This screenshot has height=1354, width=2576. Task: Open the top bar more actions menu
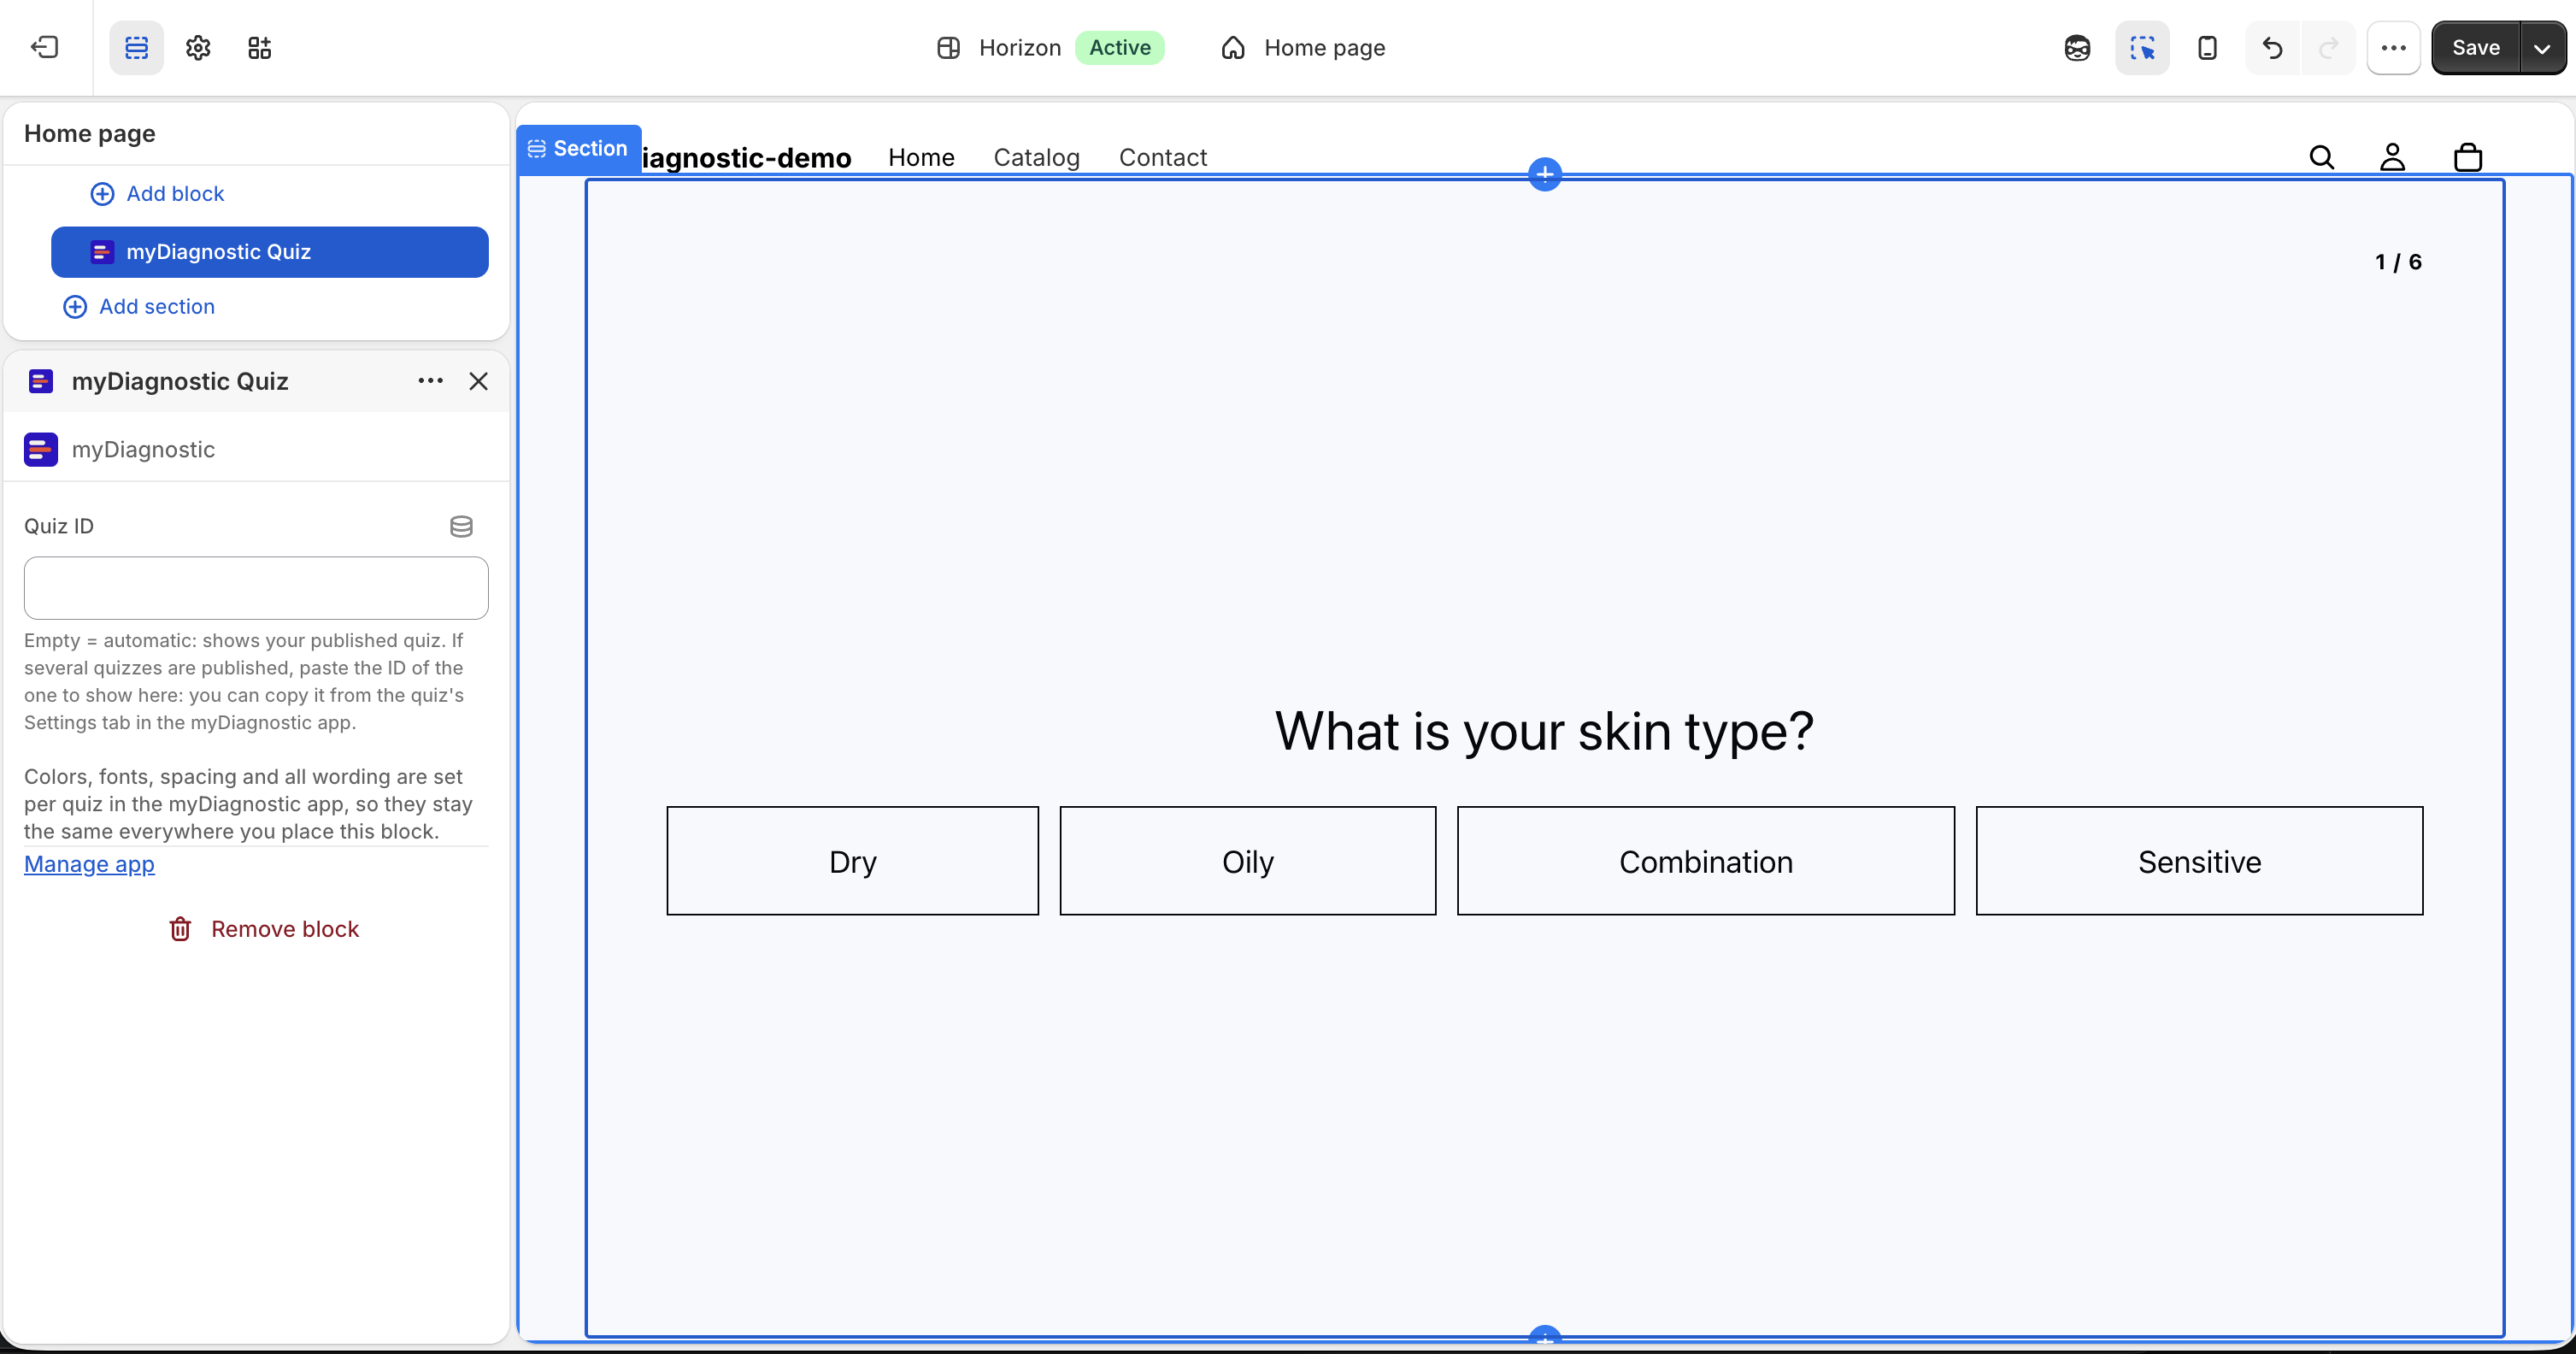(2393, 47)
